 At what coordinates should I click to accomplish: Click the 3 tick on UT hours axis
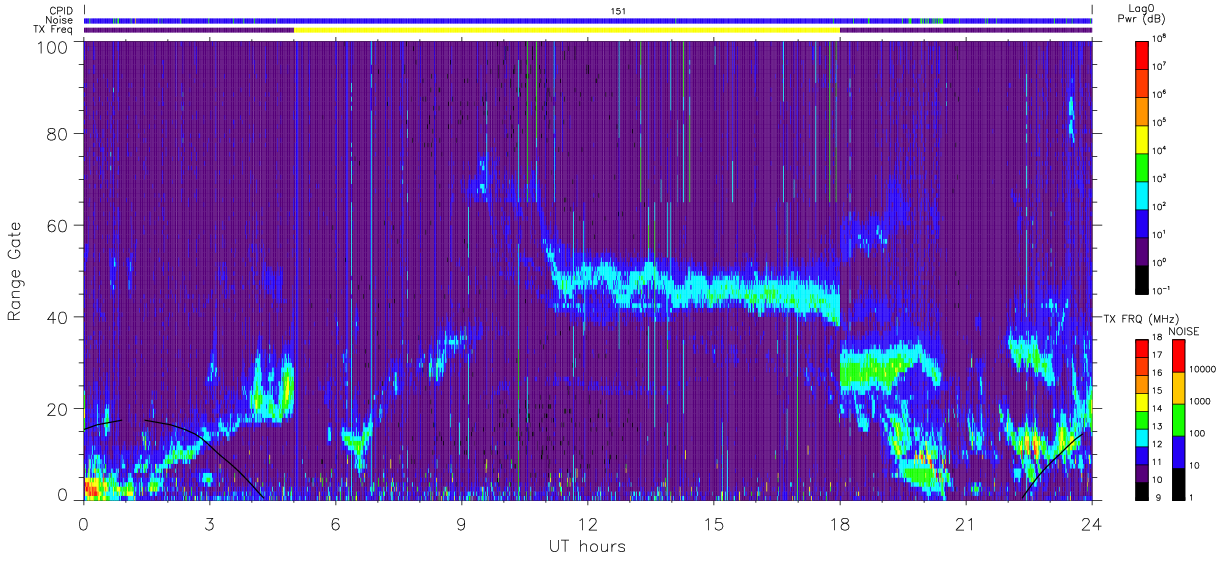tap(209, 523)
